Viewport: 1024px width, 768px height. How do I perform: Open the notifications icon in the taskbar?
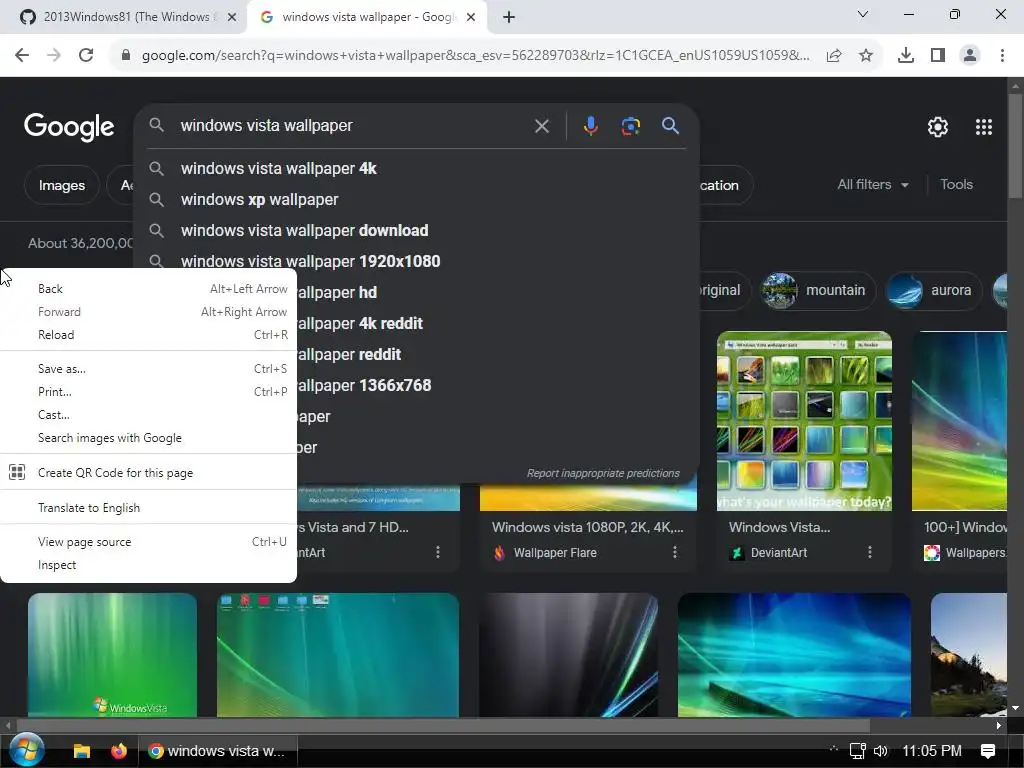(988, 751)
